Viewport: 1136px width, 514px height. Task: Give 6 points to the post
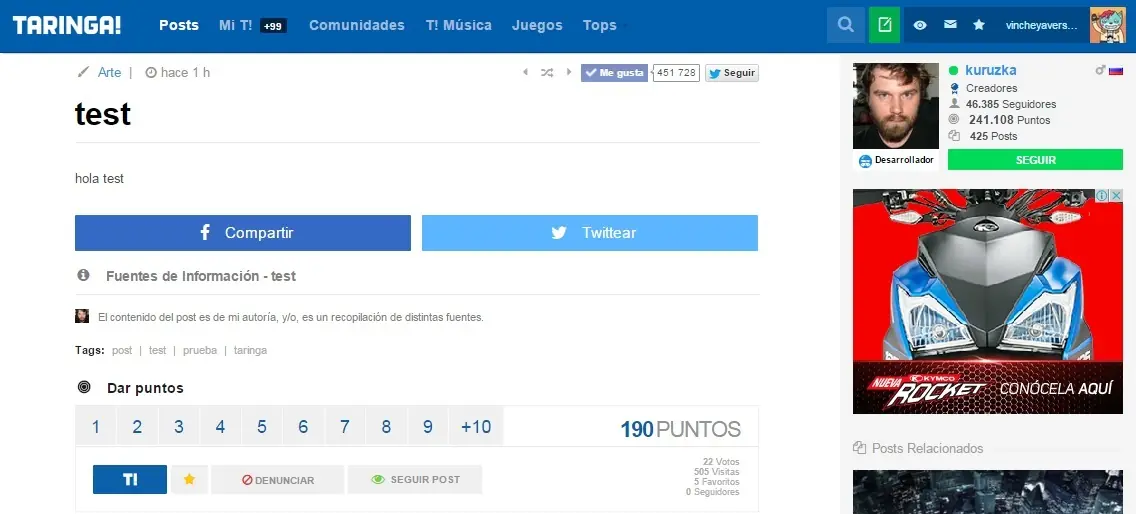click(303, 426)
